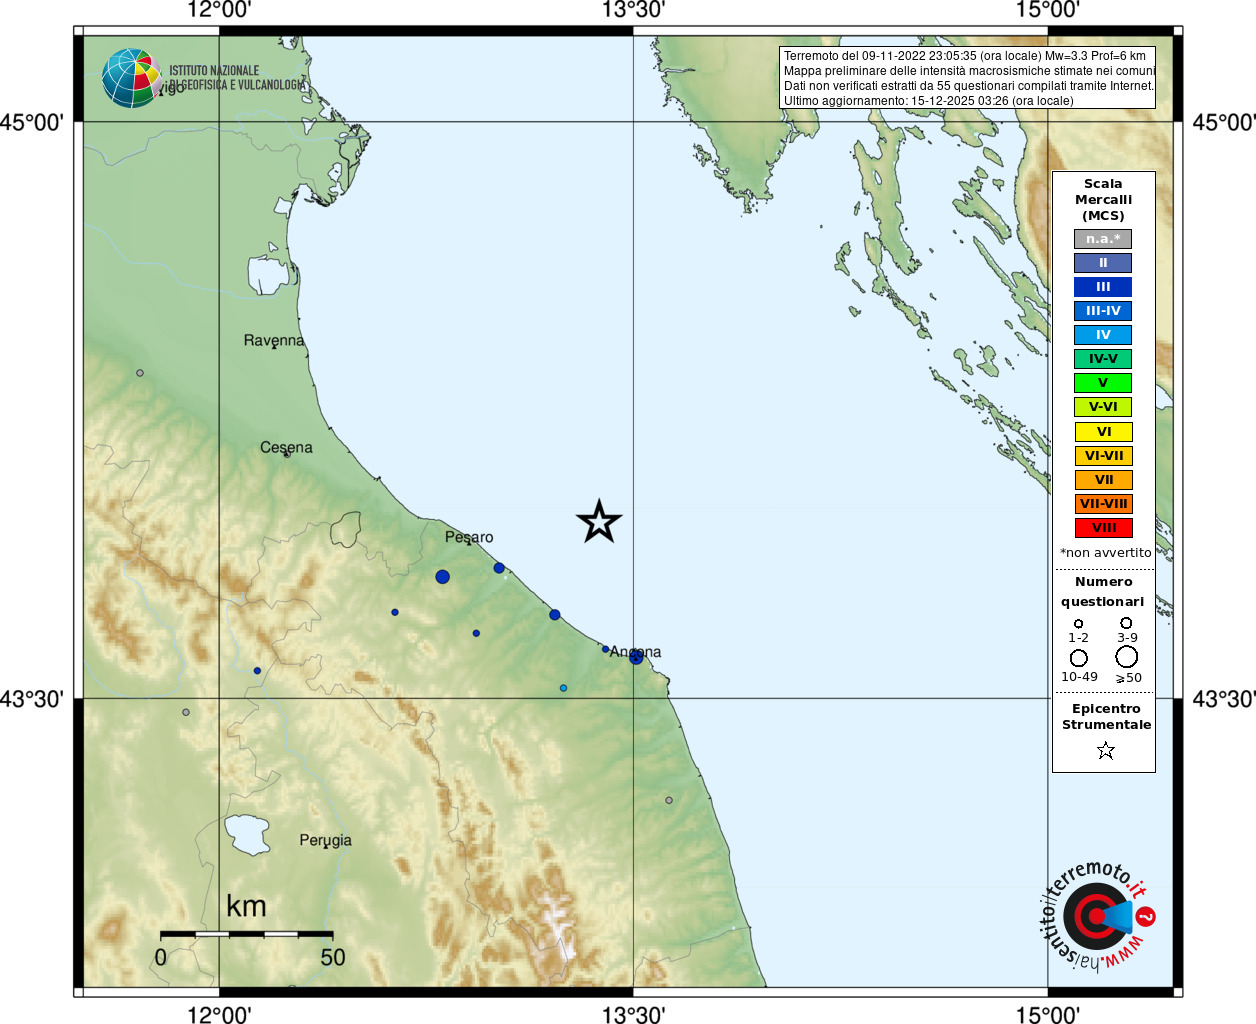Click the black-and-white scale bar

pyautogui.click(x=246, y=934)
